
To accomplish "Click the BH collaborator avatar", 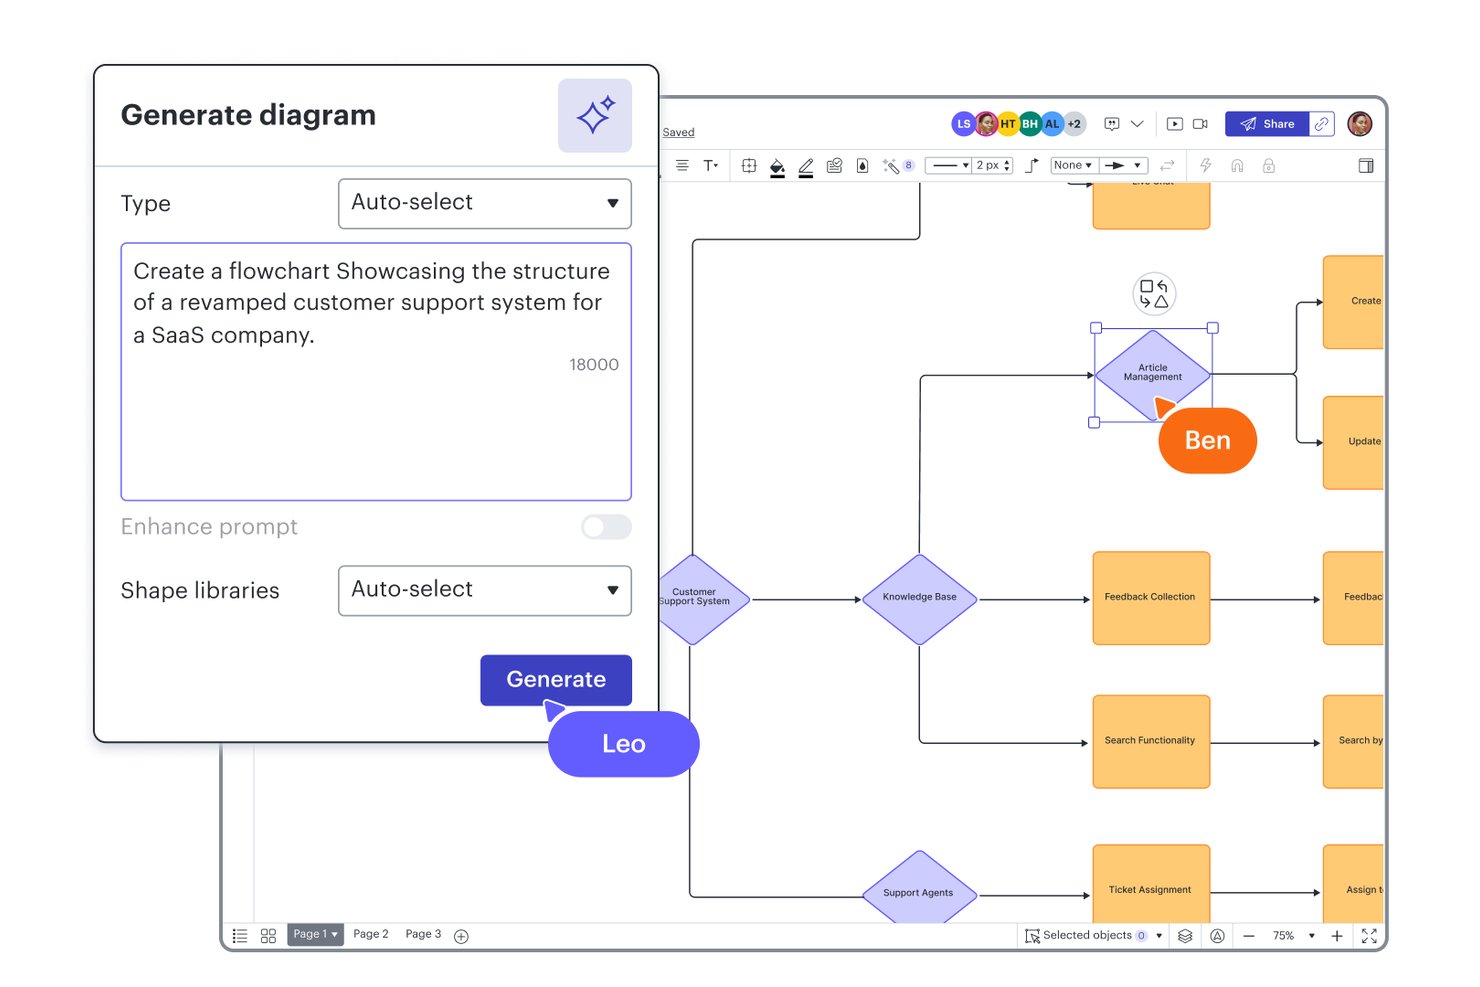I will (x=1030, y=124).
